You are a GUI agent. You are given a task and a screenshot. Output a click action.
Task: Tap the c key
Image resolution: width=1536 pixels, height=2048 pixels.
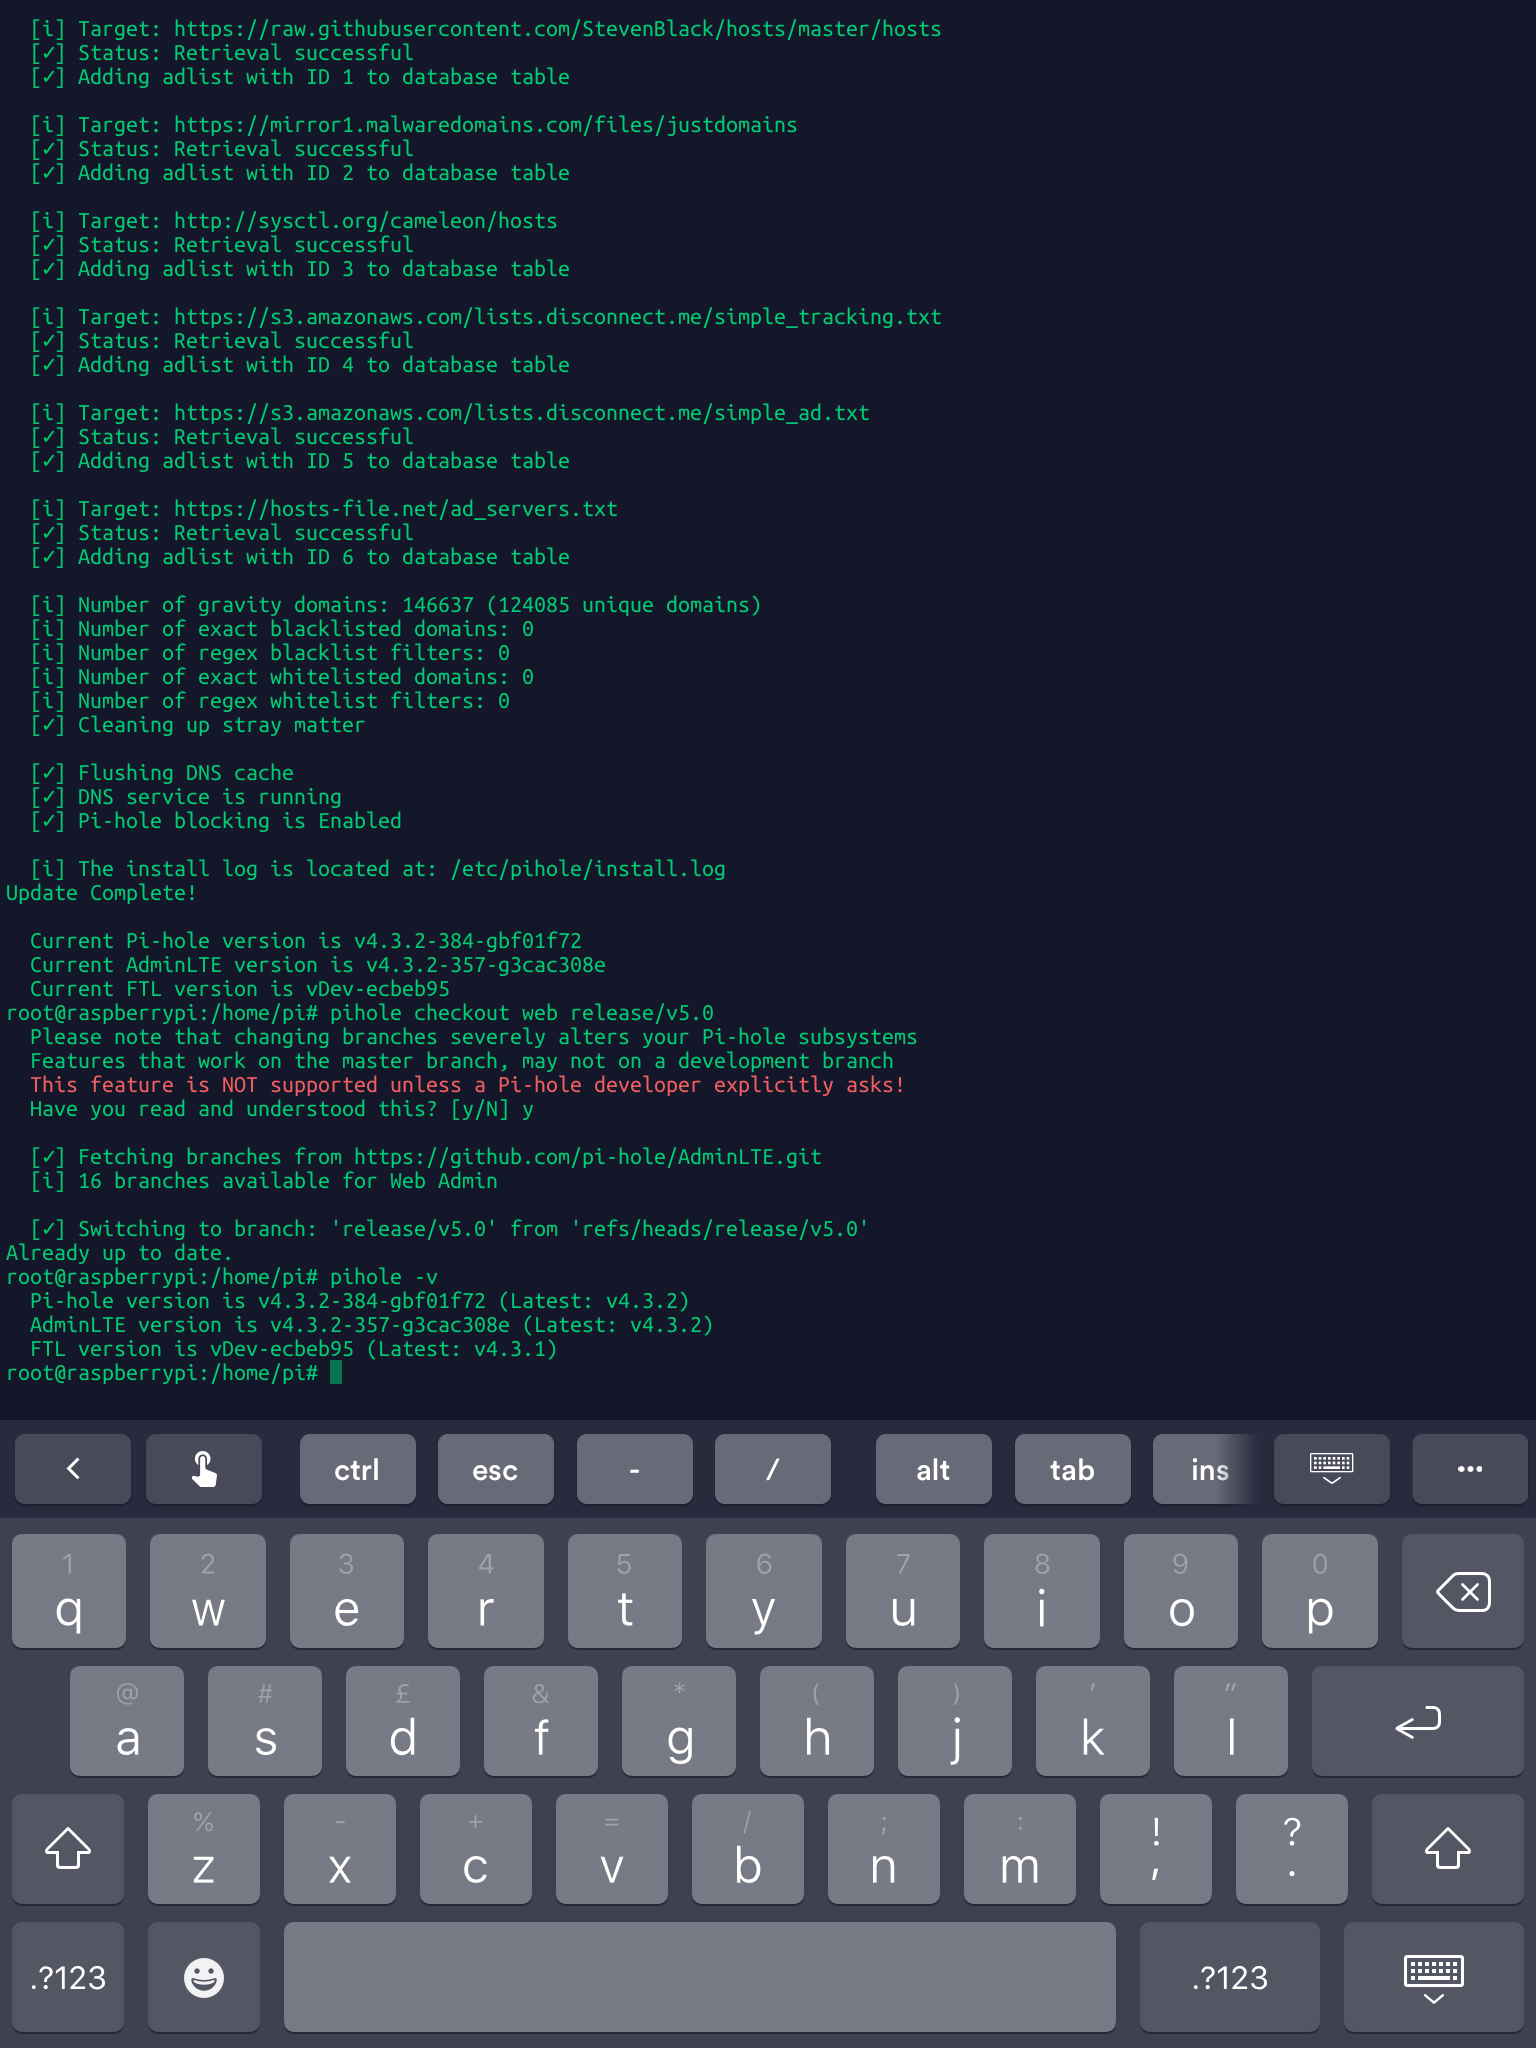[x=476, y=1849]
